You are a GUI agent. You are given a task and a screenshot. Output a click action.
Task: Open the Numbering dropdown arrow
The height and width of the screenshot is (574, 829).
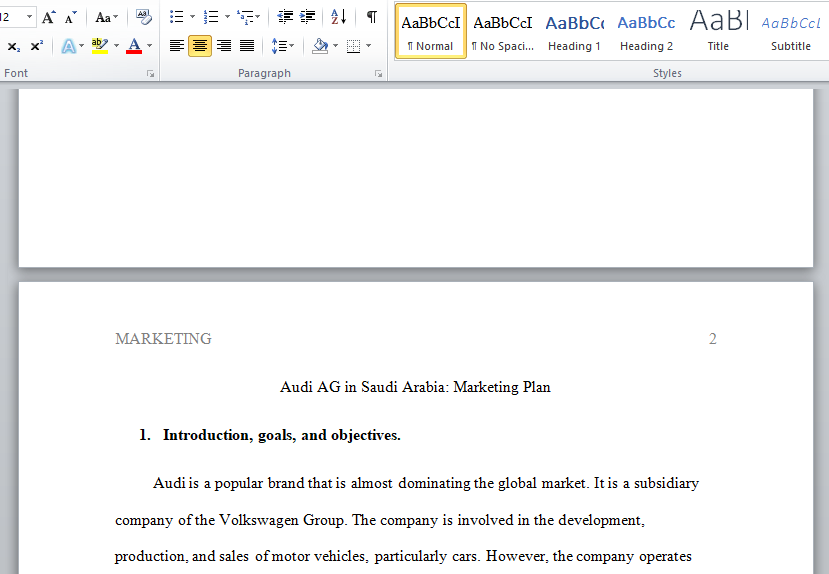pyautogui.click(x=227, y=17)
